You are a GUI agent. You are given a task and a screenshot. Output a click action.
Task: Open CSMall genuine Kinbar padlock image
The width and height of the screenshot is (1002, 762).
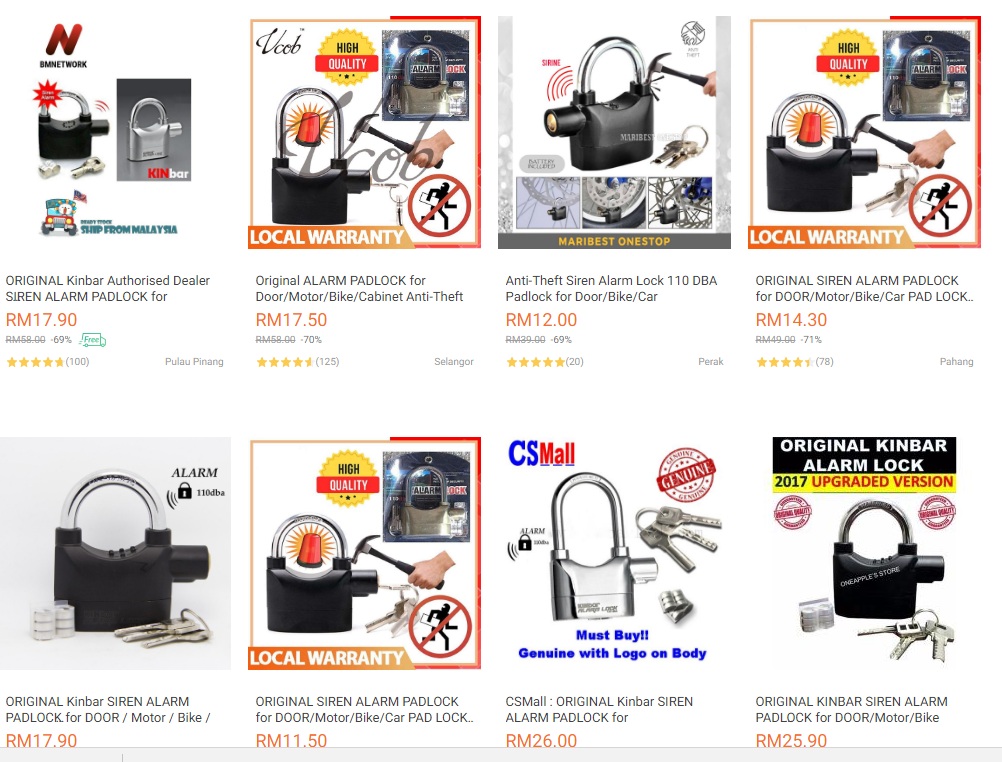coord(614,554)
